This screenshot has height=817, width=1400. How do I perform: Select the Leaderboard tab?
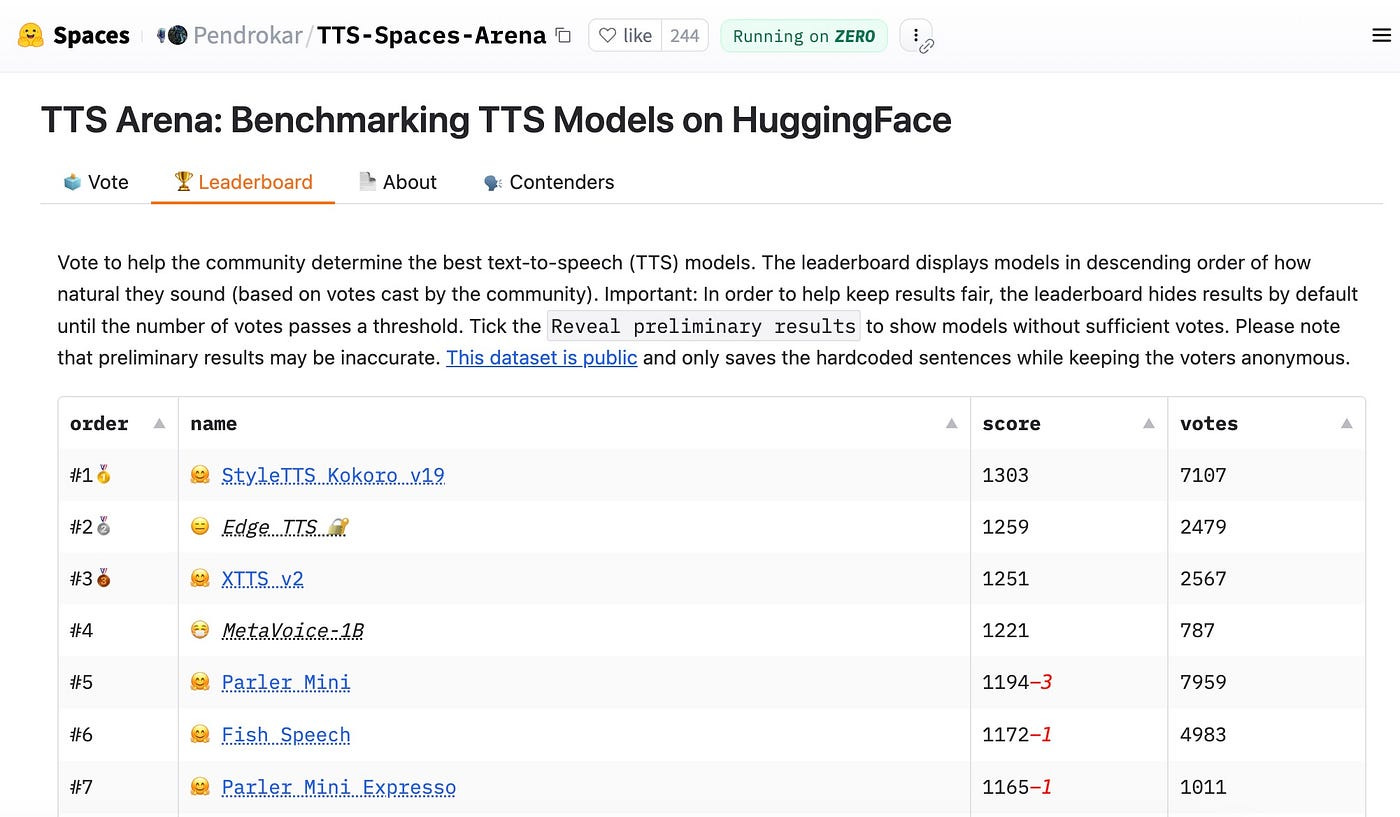click(243, 182)
